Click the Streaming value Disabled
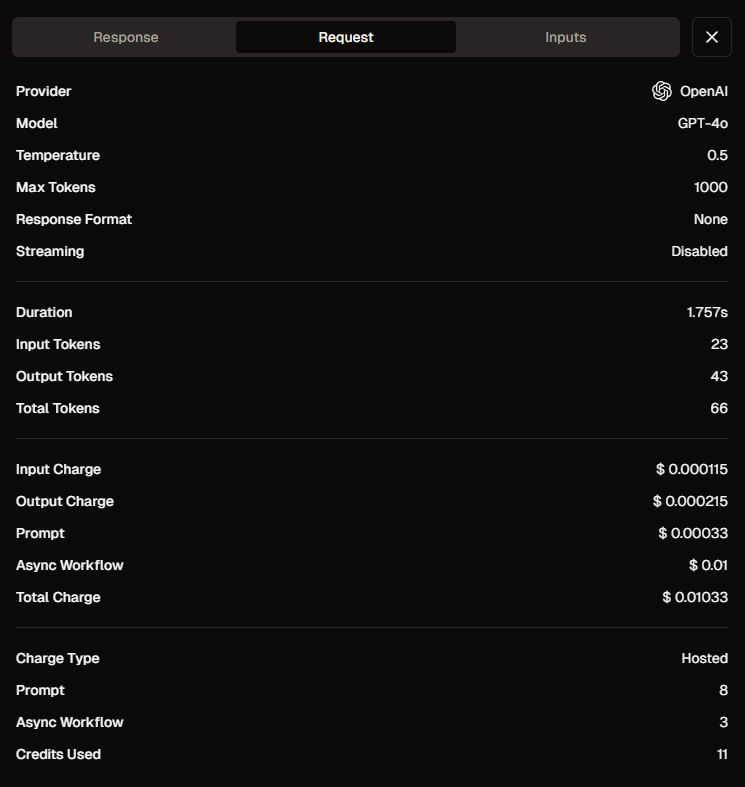The width and height of the screenshot is (745, 787). 699,251
